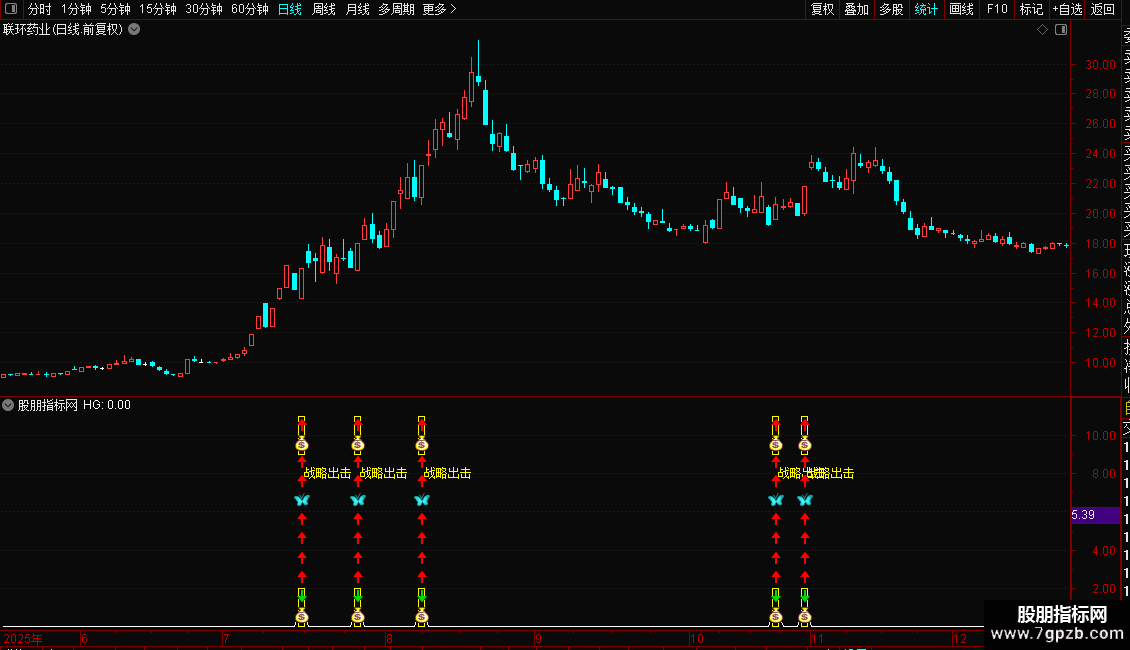This screenshot has width=1130, height=650.
Task: Click the 股朋指标网 HG indicator label
Action: click(x=74, y=405)
